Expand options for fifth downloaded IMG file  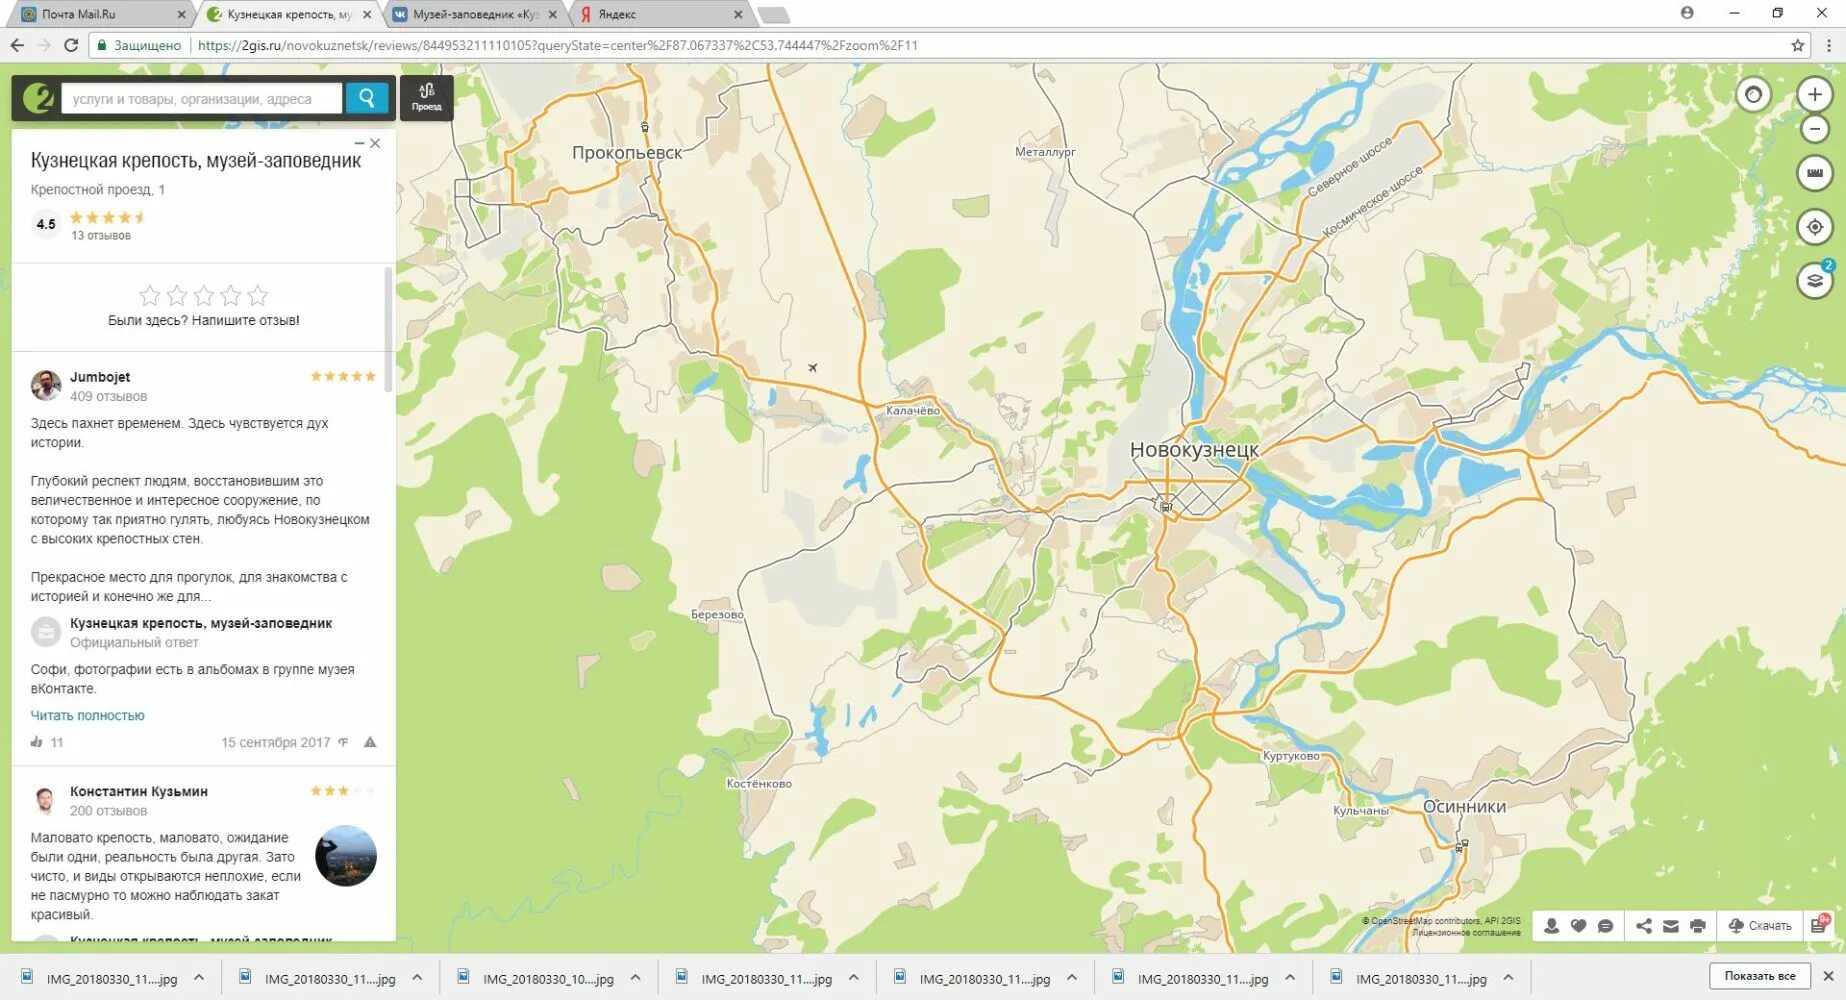coord(1072,978)
